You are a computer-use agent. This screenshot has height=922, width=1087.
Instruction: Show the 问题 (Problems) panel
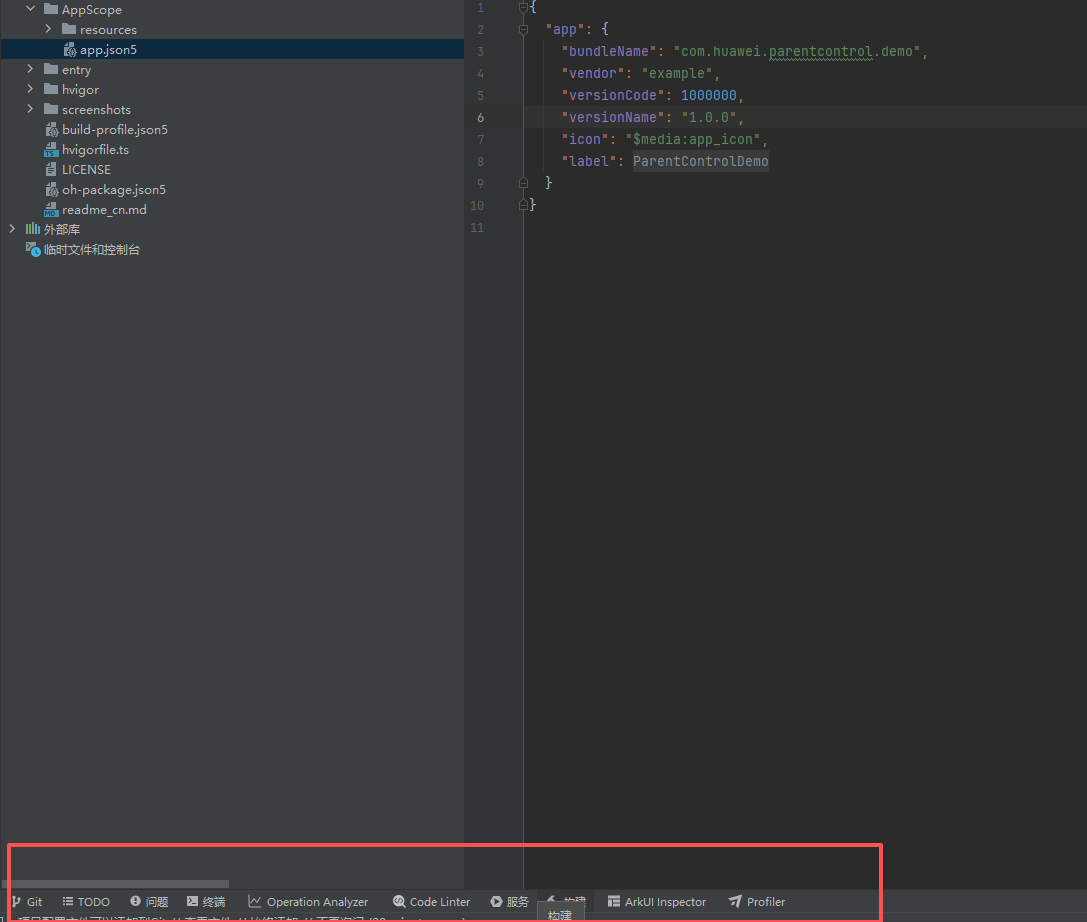click(149, 902)
